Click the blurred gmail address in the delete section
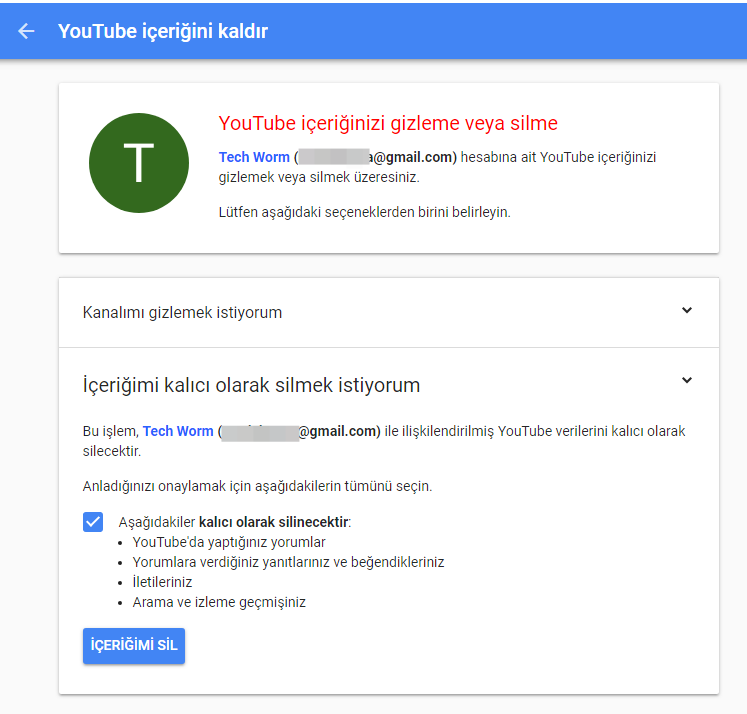747x714 pixels. click(299, 431)
